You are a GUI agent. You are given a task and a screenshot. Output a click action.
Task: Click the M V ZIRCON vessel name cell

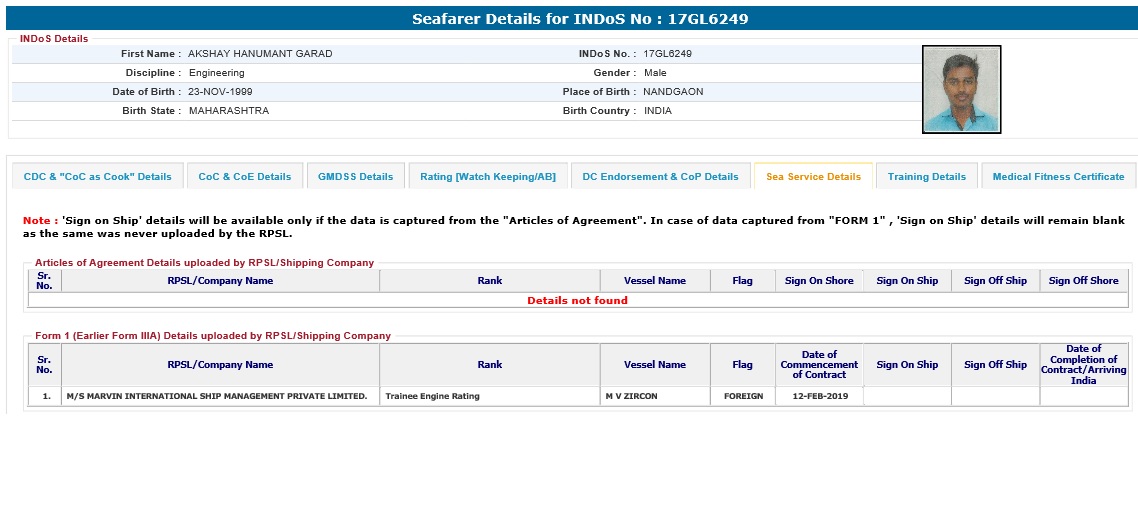[x=631, y=396]
